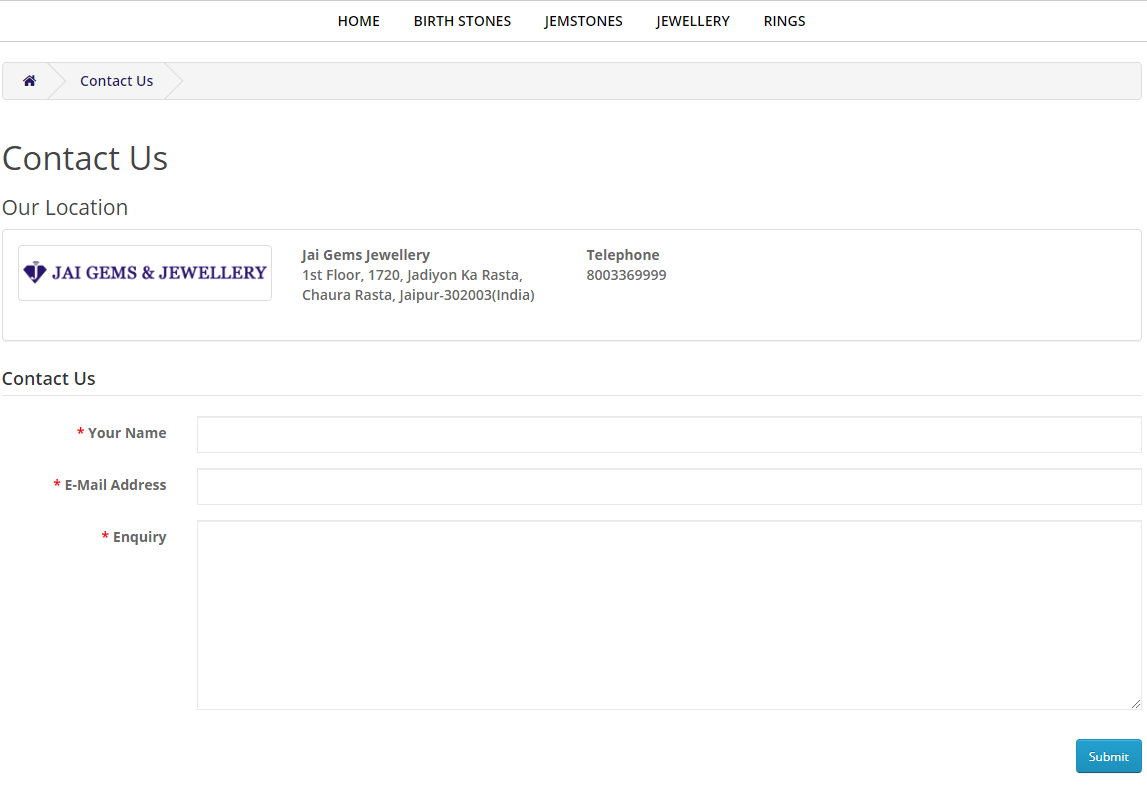Click the large Contact Us page title
1147x800 pixels.
(85, 159)
